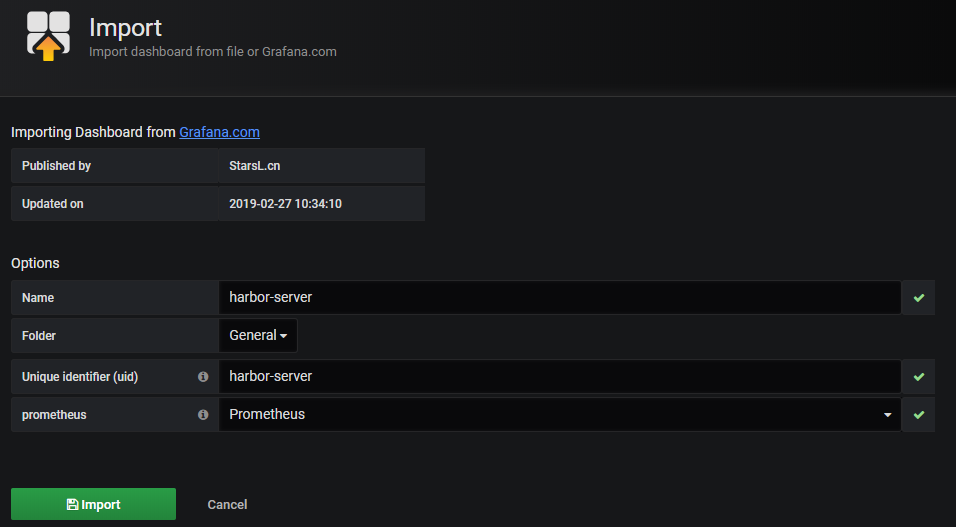This screenshot has height=527, width=956.
Task: Click the Folder label
Action: [x=38, y=335]
